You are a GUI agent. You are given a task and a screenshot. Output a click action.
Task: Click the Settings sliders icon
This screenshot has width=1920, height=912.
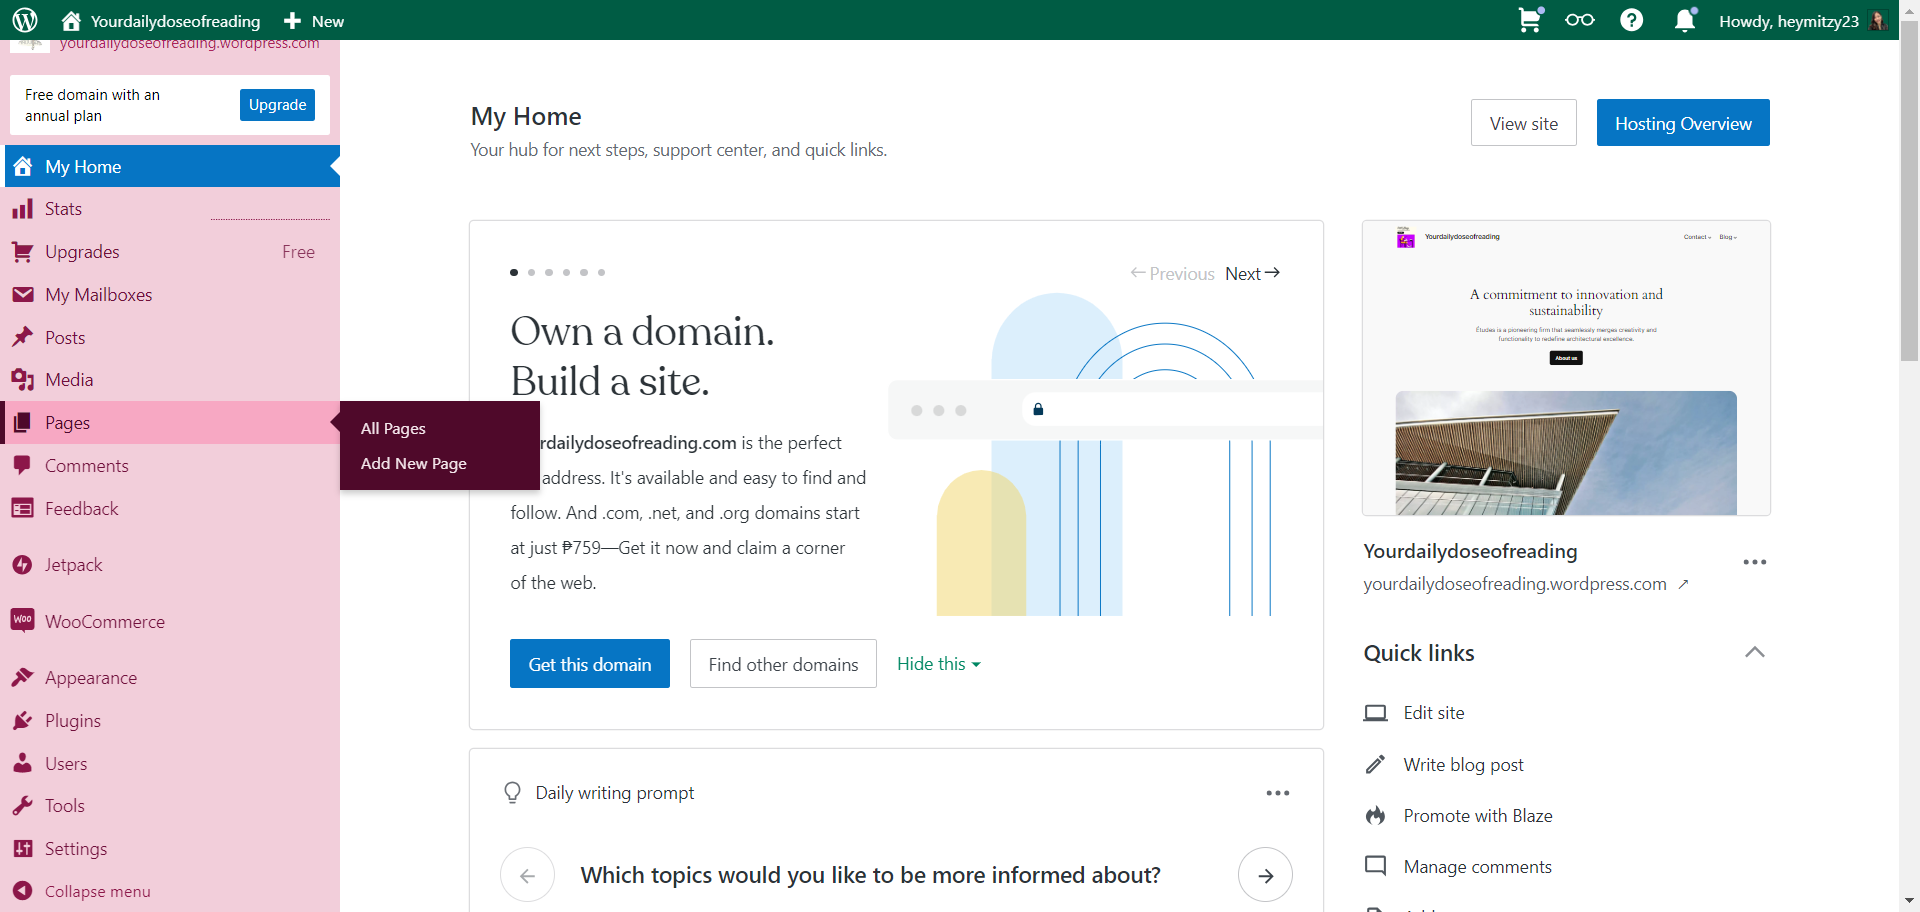[23, 849]
